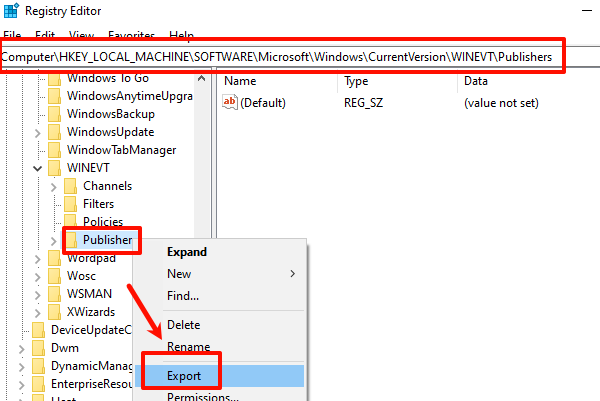Select the DeviceUpdateC folder icon
600x401 pixels.
(x=38, y=330)
